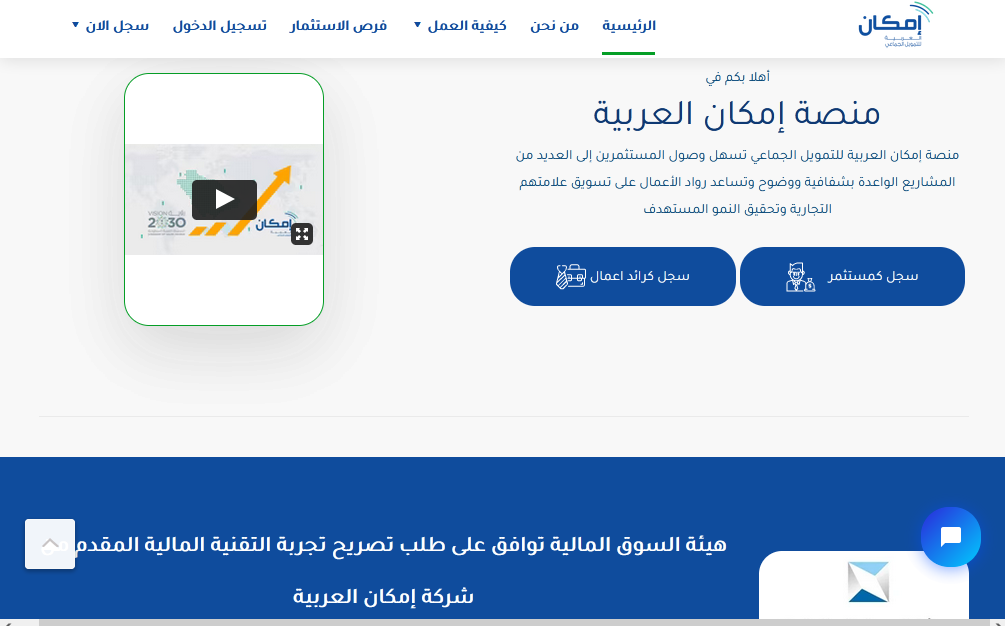Image resolution: width=1005 pixels, height=626 pixels.
Task: Expand the كيفية العمل dropdown arrow
Action: click(417, 25)
